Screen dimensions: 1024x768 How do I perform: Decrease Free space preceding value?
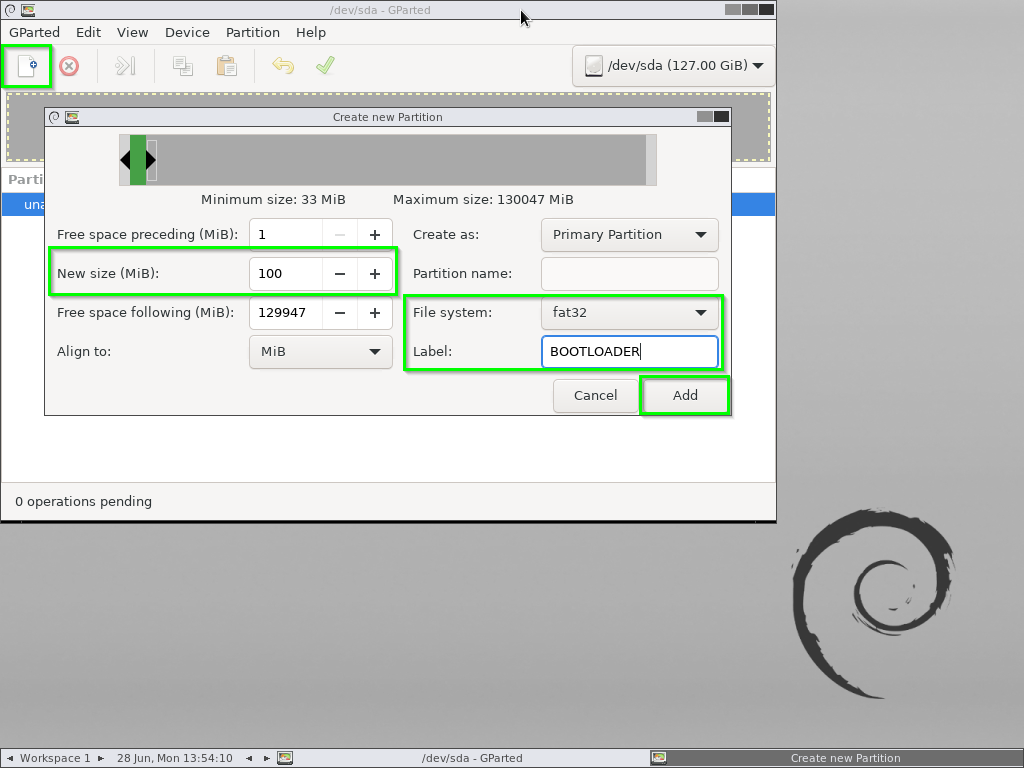tap(340, 235)
